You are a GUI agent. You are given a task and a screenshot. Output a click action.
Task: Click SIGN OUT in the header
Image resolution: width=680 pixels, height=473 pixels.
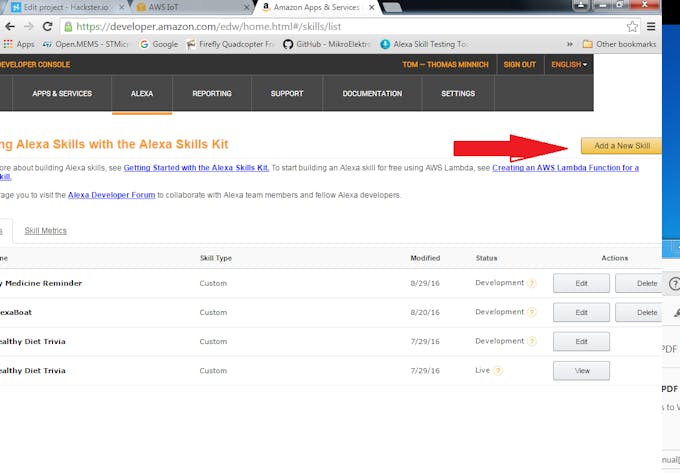coord(520,65)
